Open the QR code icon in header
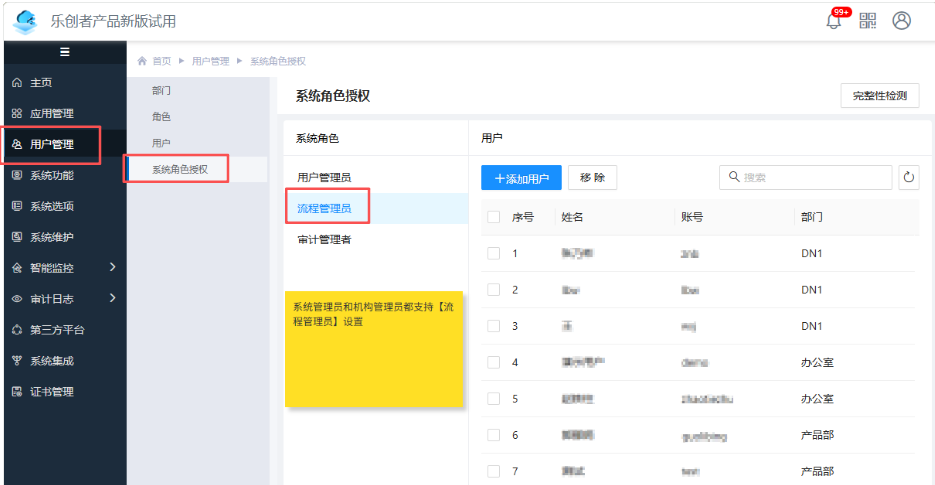 [x=868, y=21]
